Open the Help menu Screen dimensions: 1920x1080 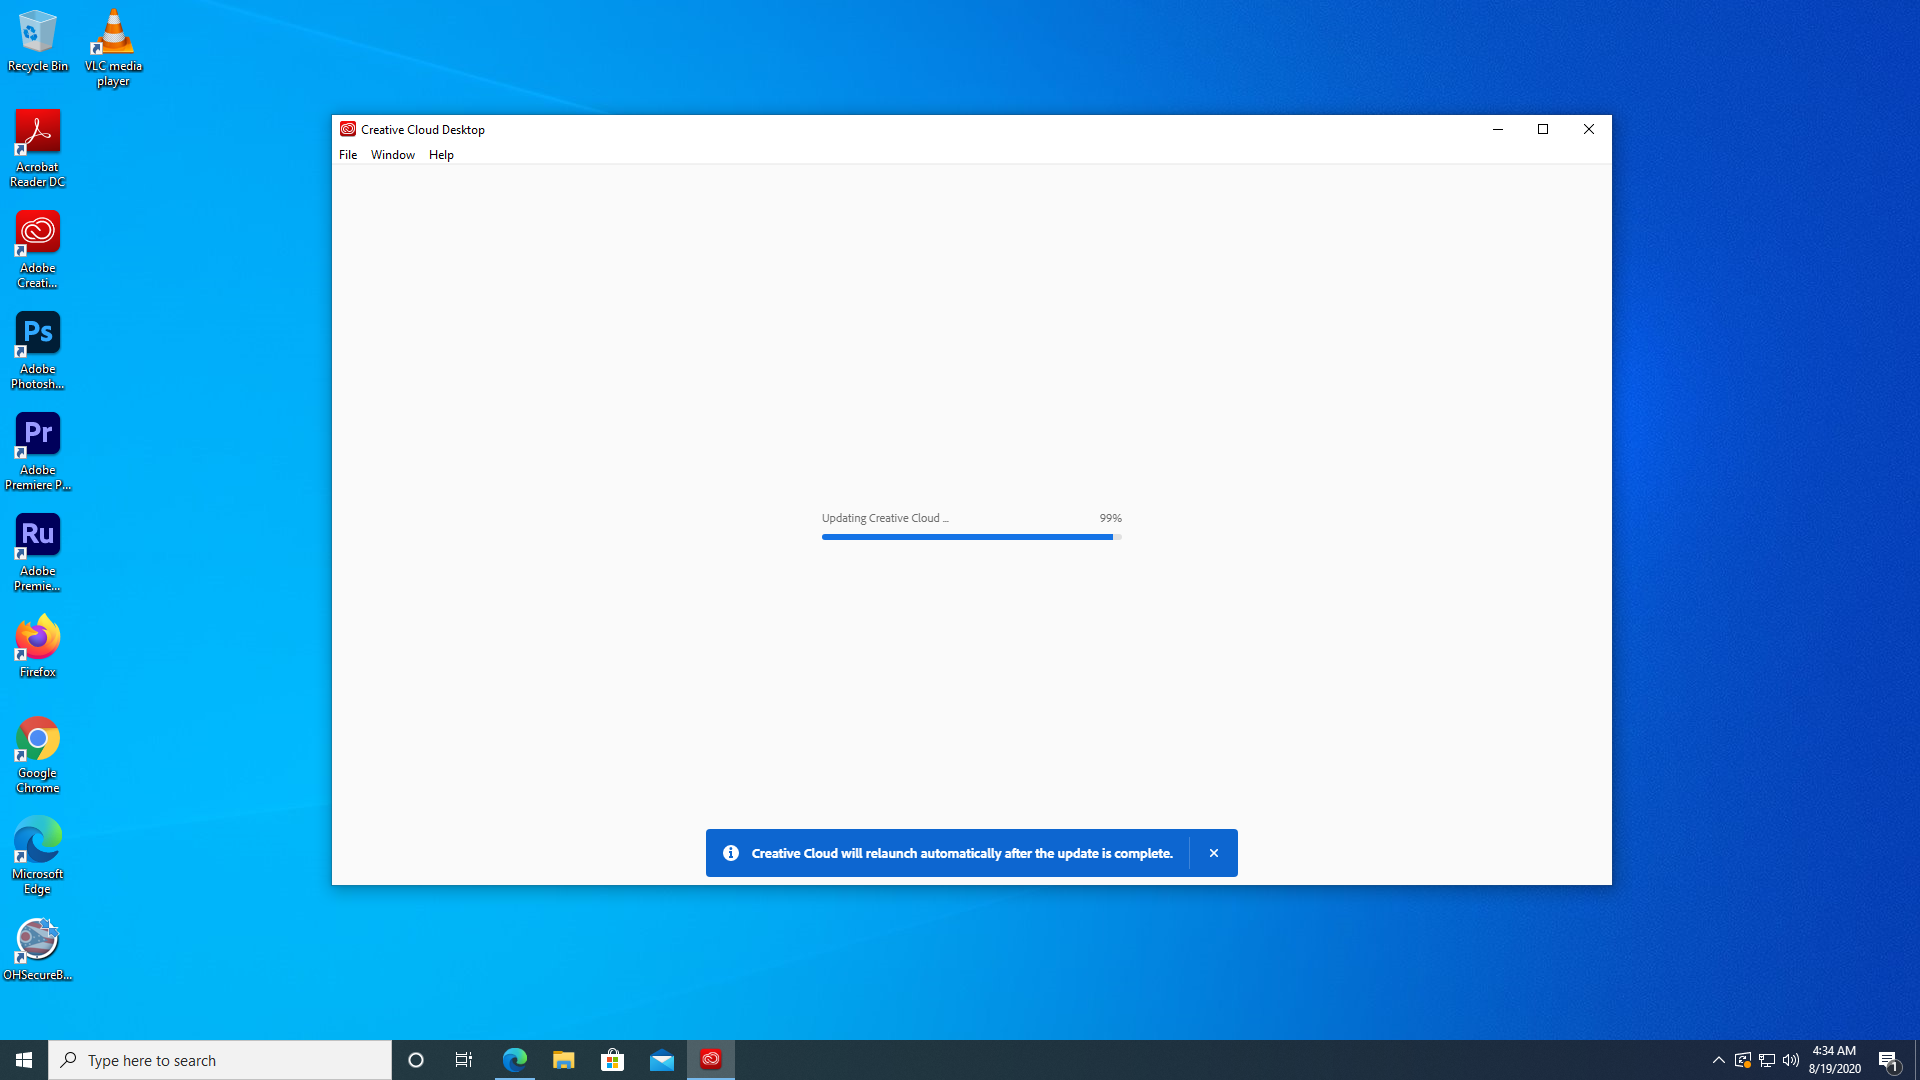tap(441, 155)
